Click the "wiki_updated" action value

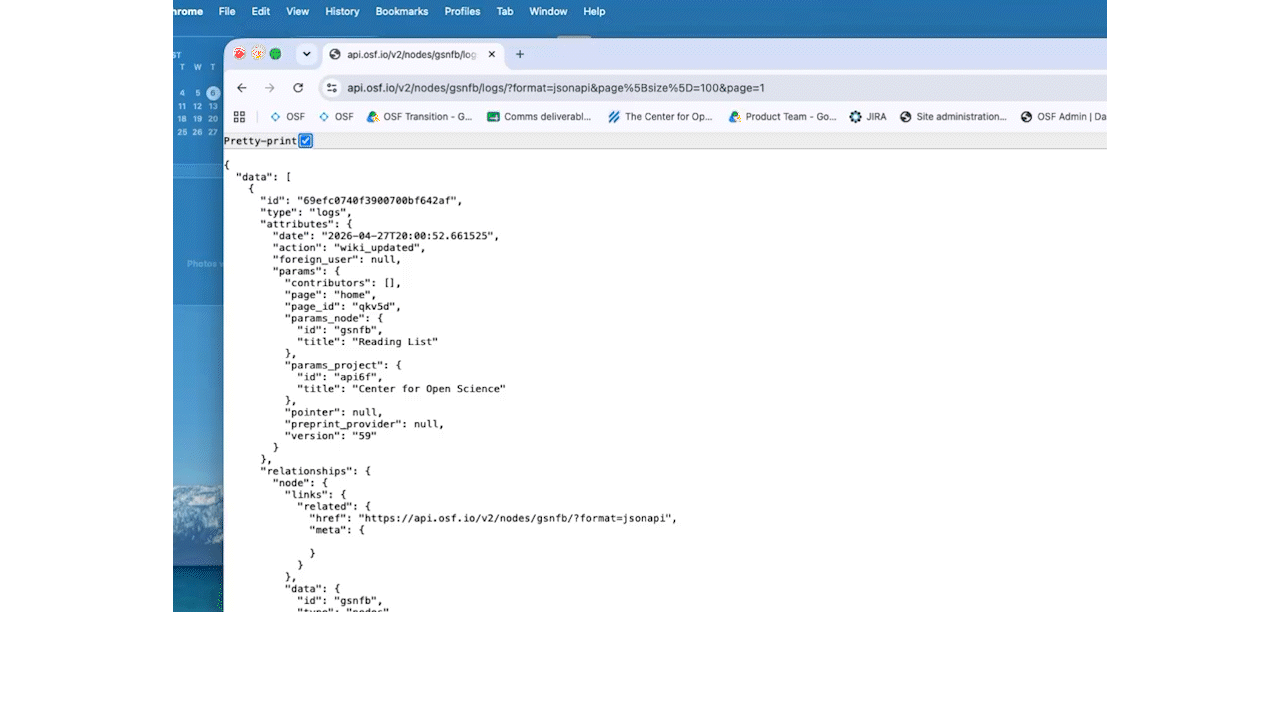pos(377,248)
